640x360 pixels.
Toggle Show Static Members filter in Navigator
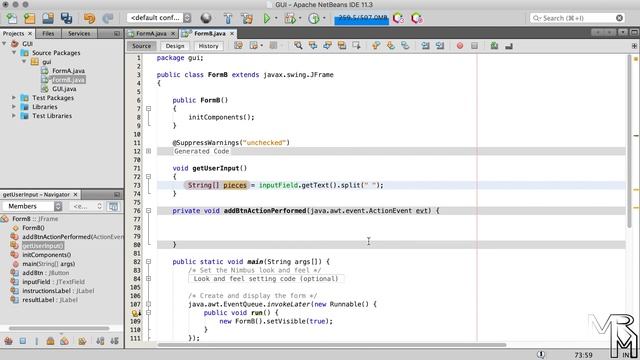(x=36, y=341)
